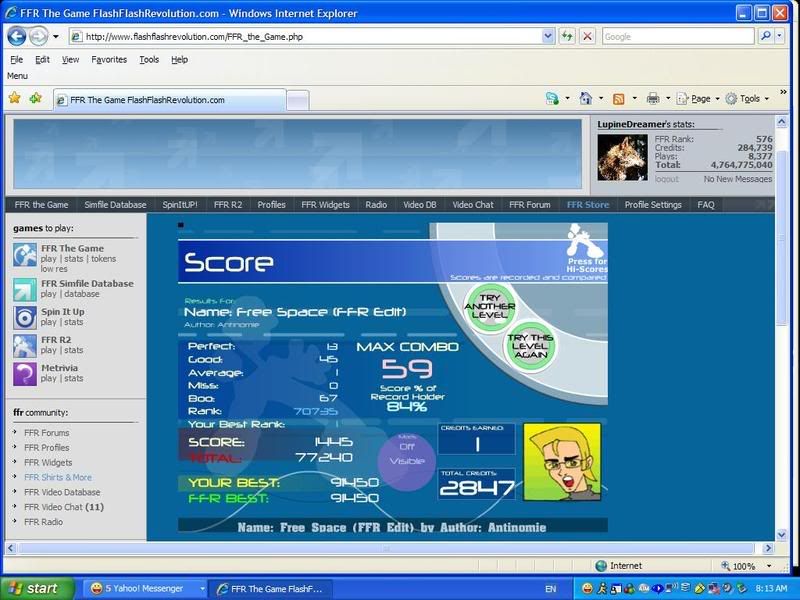Open the FFR Shirts & More link

pos(58,477)
